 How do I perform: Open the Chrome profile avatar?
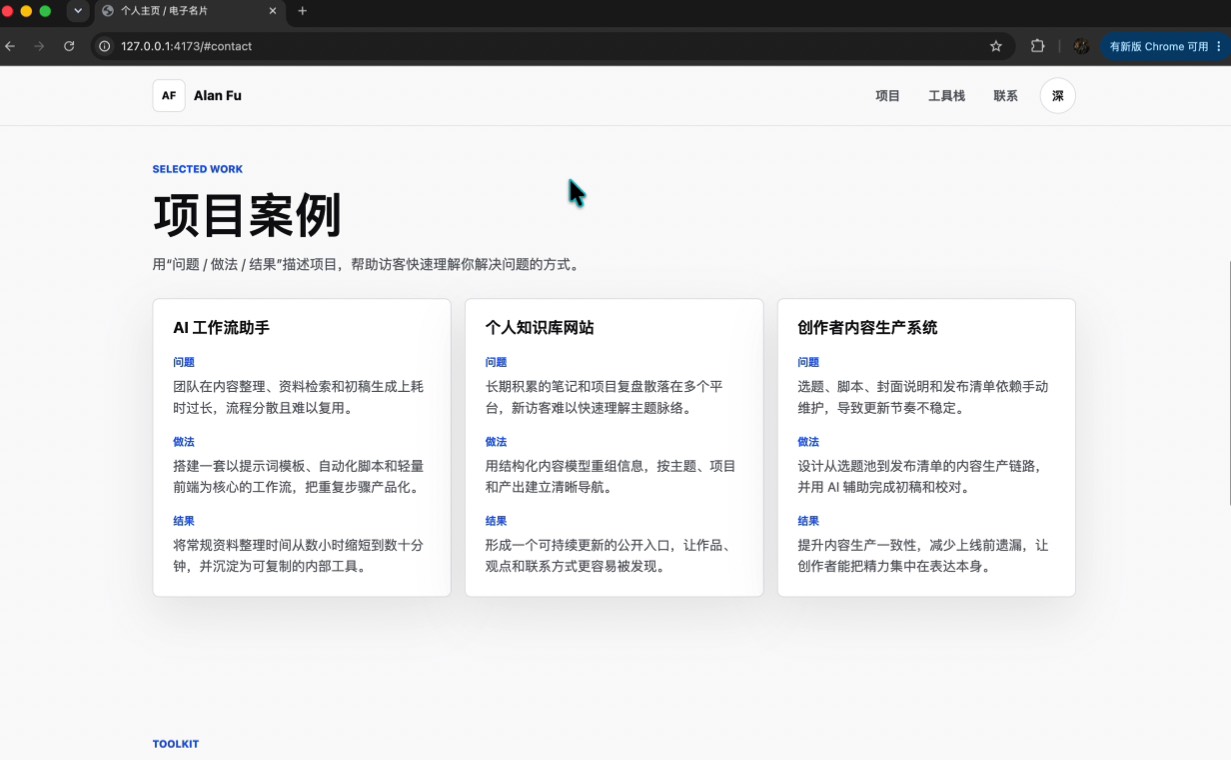pos(1081,46)
